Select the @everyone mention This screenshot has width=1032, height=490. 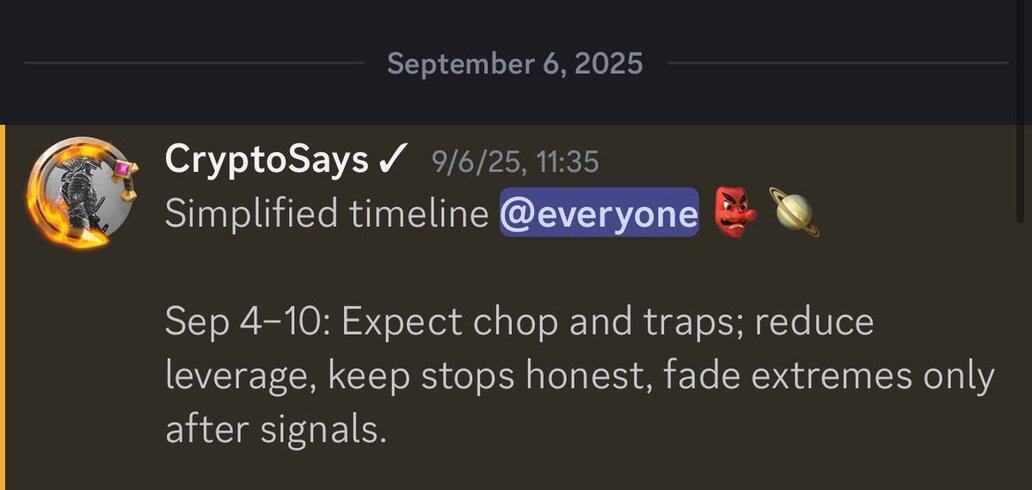point(599,213)
